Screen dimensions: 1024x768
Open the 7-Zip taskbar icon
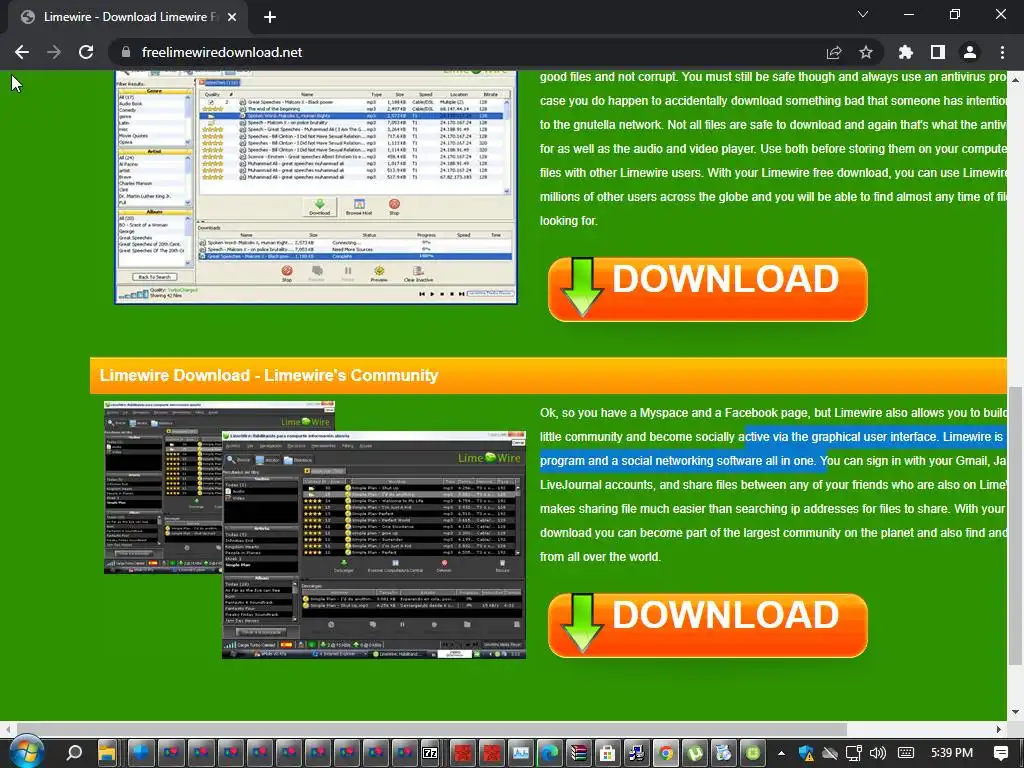(430, 753)
